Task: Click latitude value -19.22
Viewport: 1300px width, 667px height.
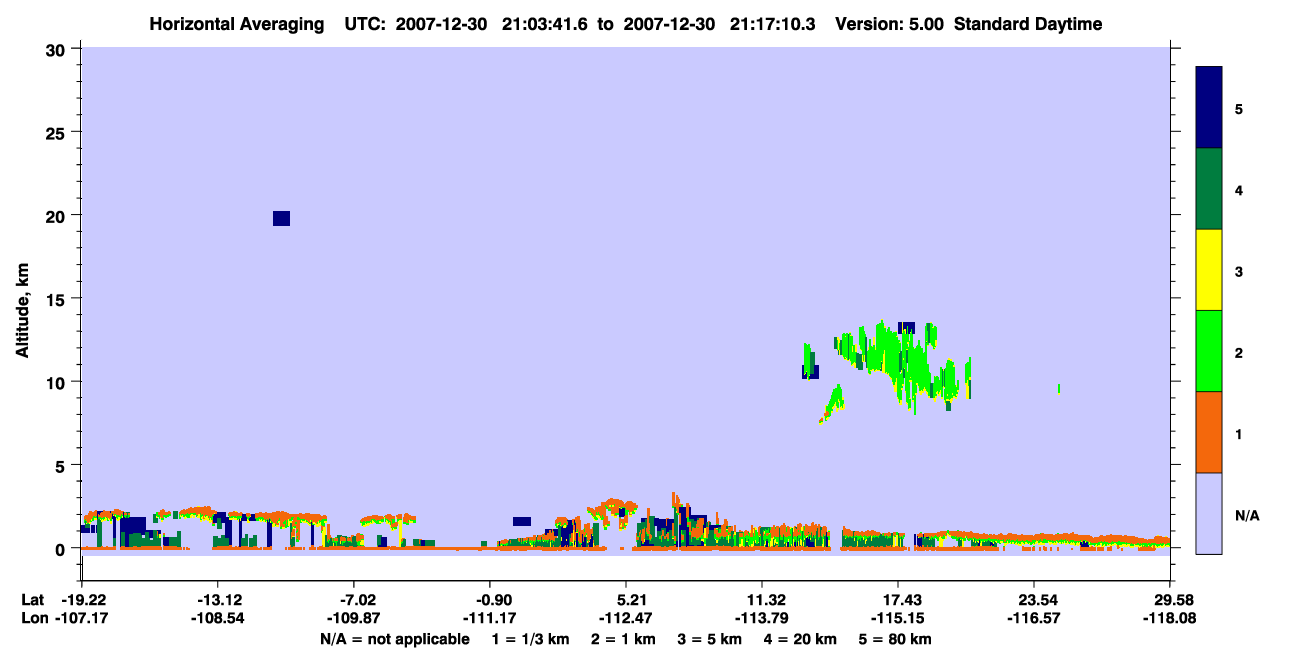Action: point(82,600)
